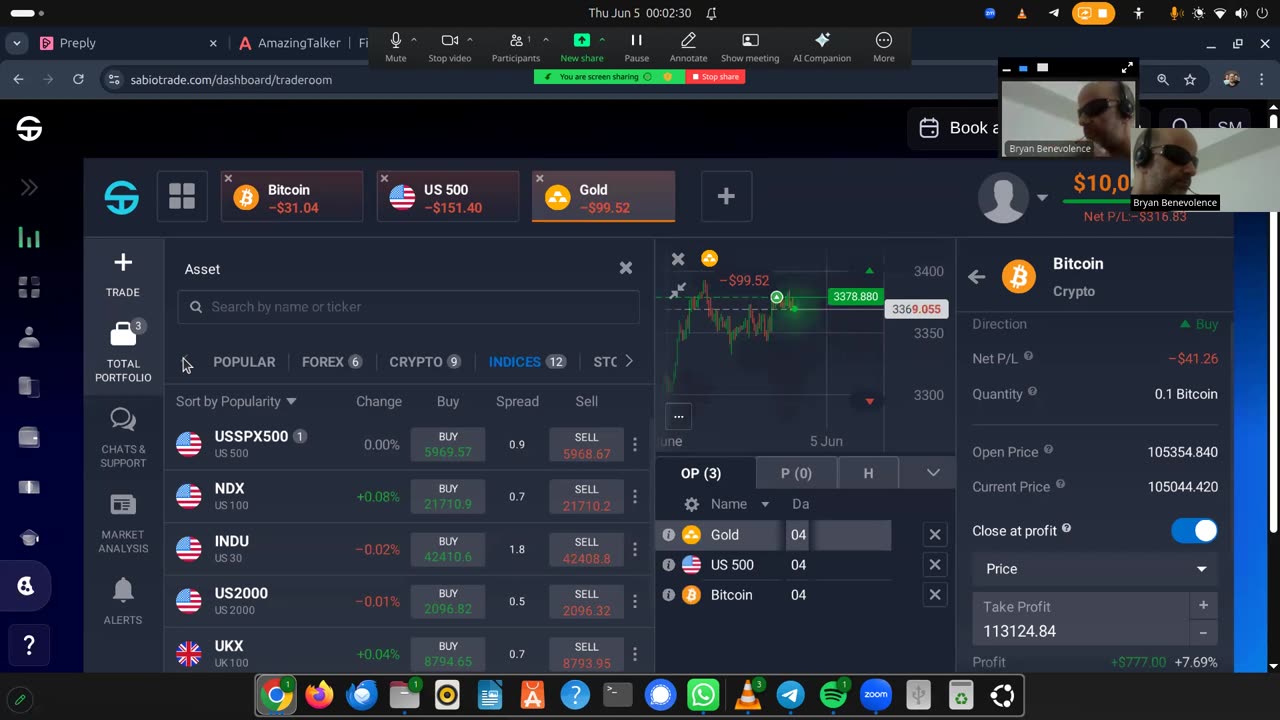The image size is (1280, 720).
Task: Open the sidebar bar chart icon
Action: 29,237
